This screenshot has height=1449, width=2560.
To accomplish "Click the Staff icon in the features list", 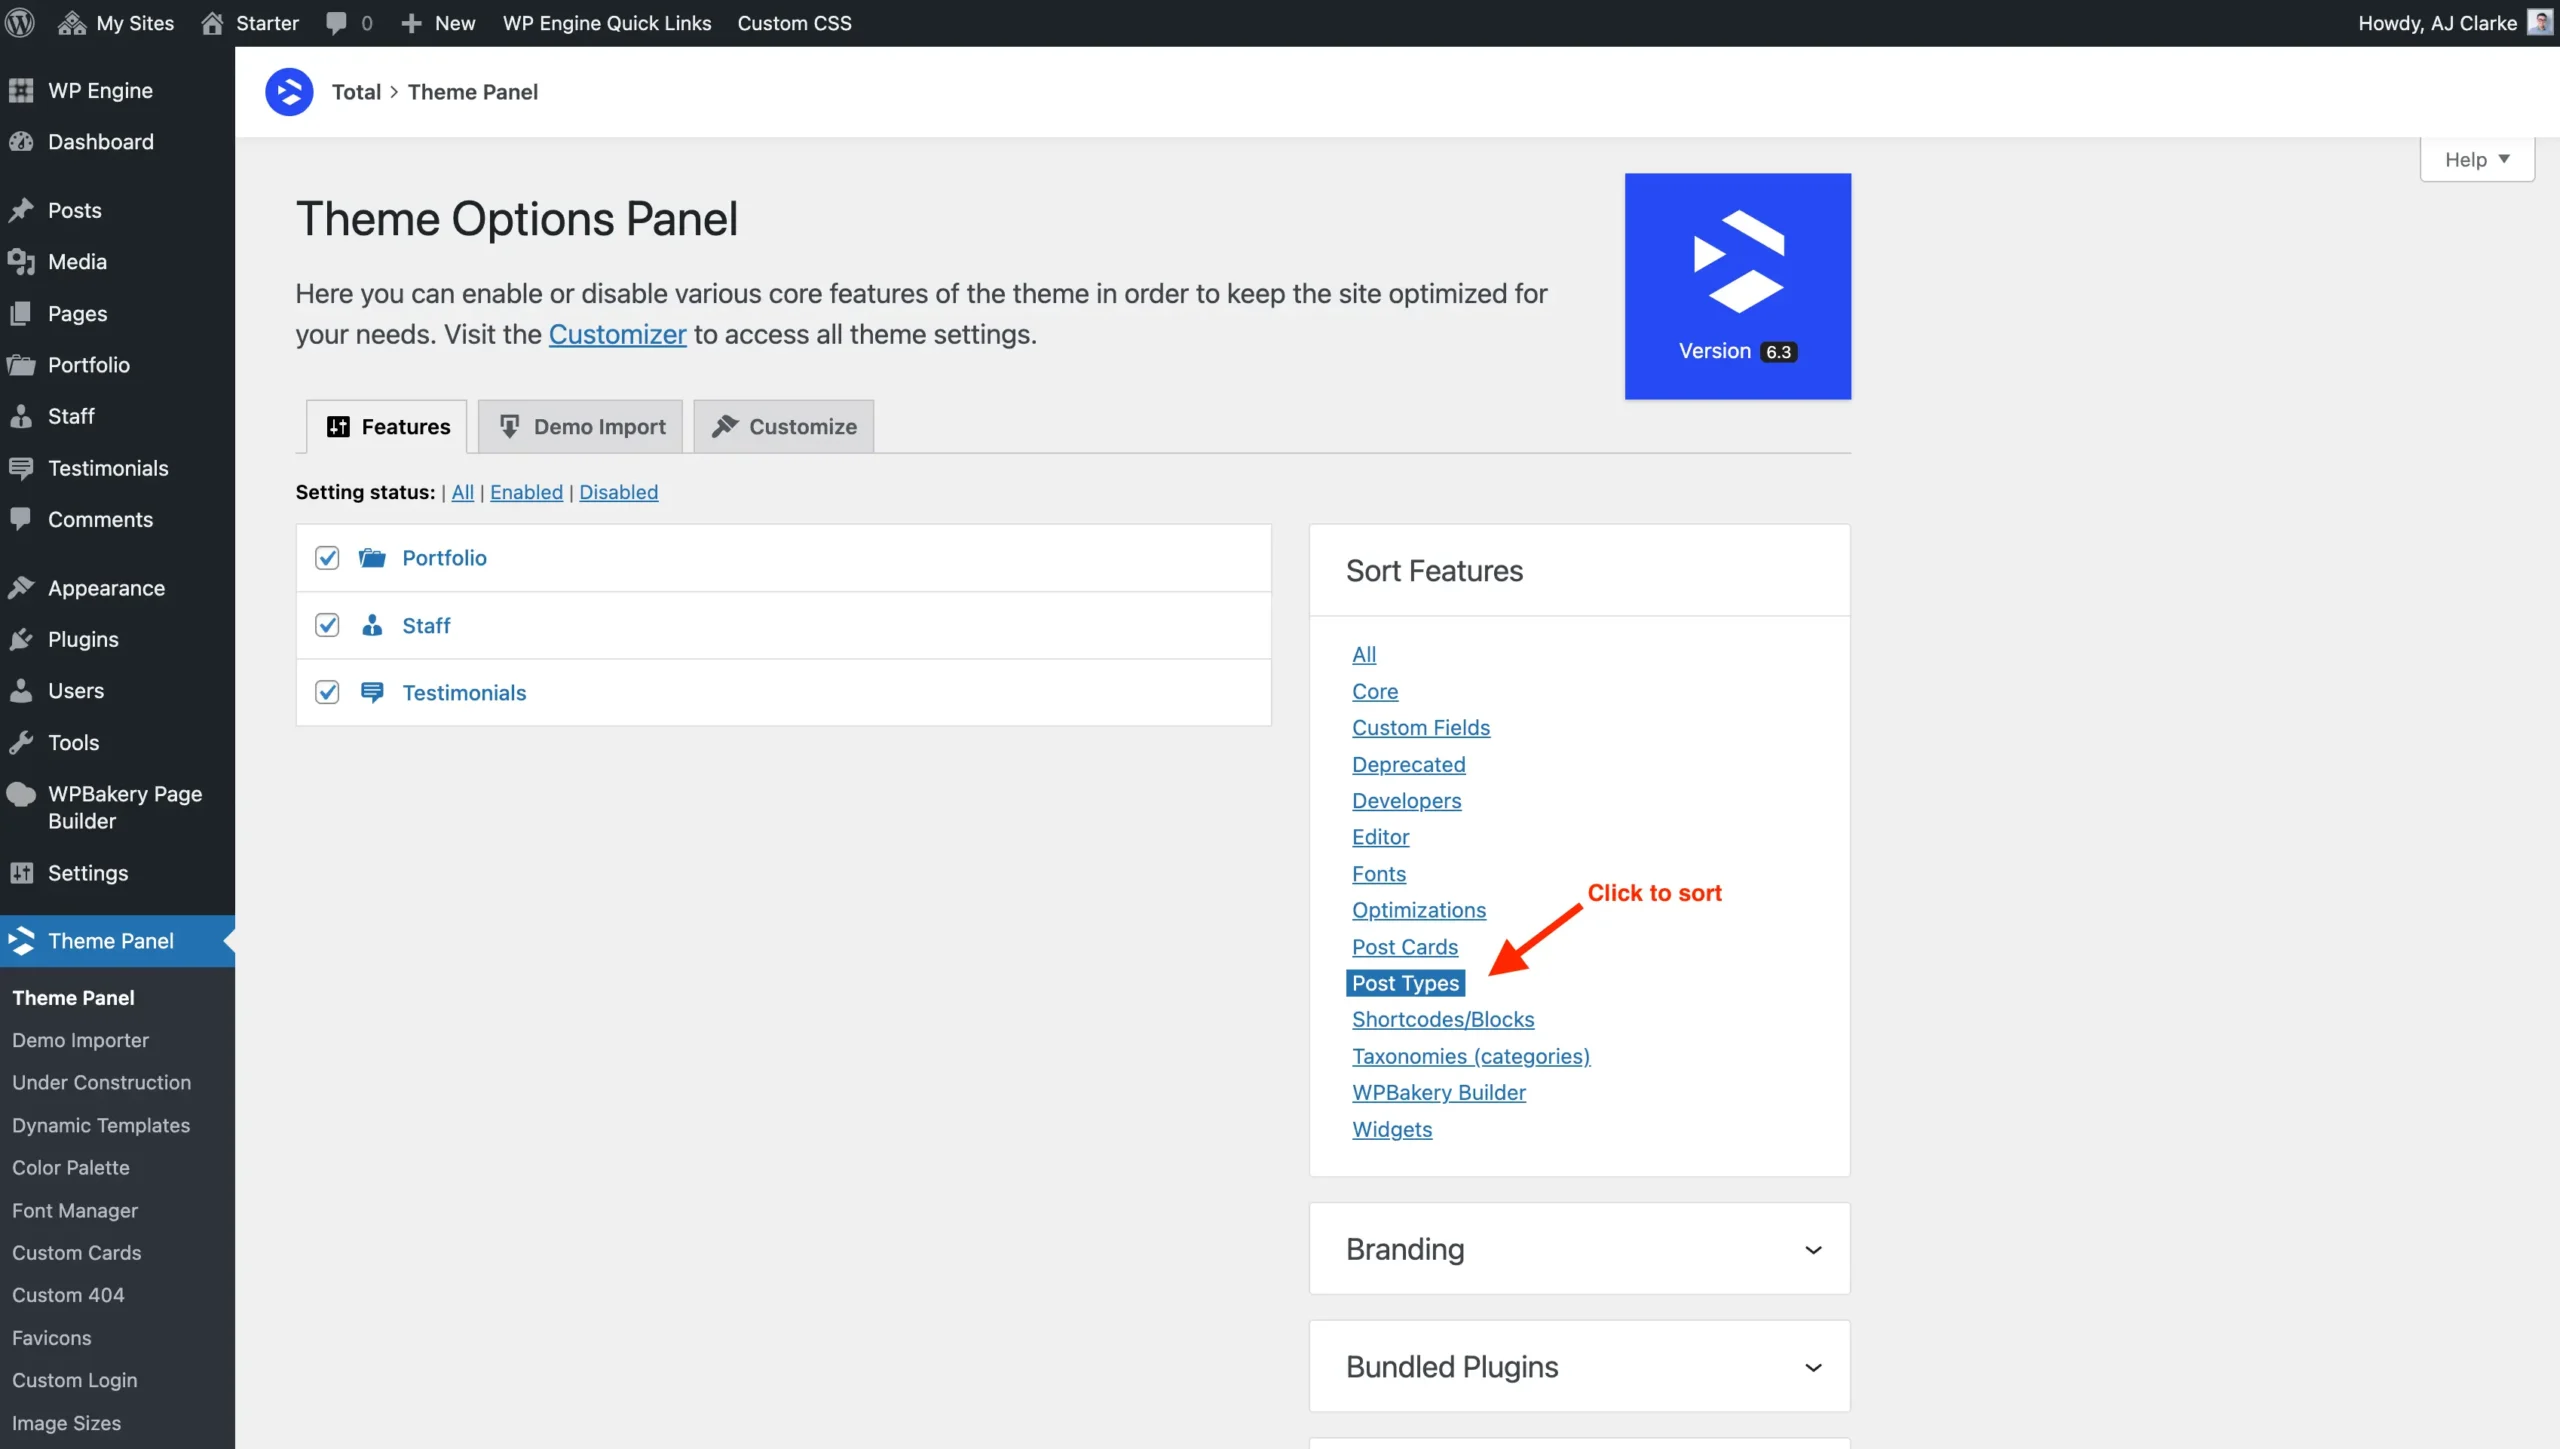I will (x=372, y=625).
